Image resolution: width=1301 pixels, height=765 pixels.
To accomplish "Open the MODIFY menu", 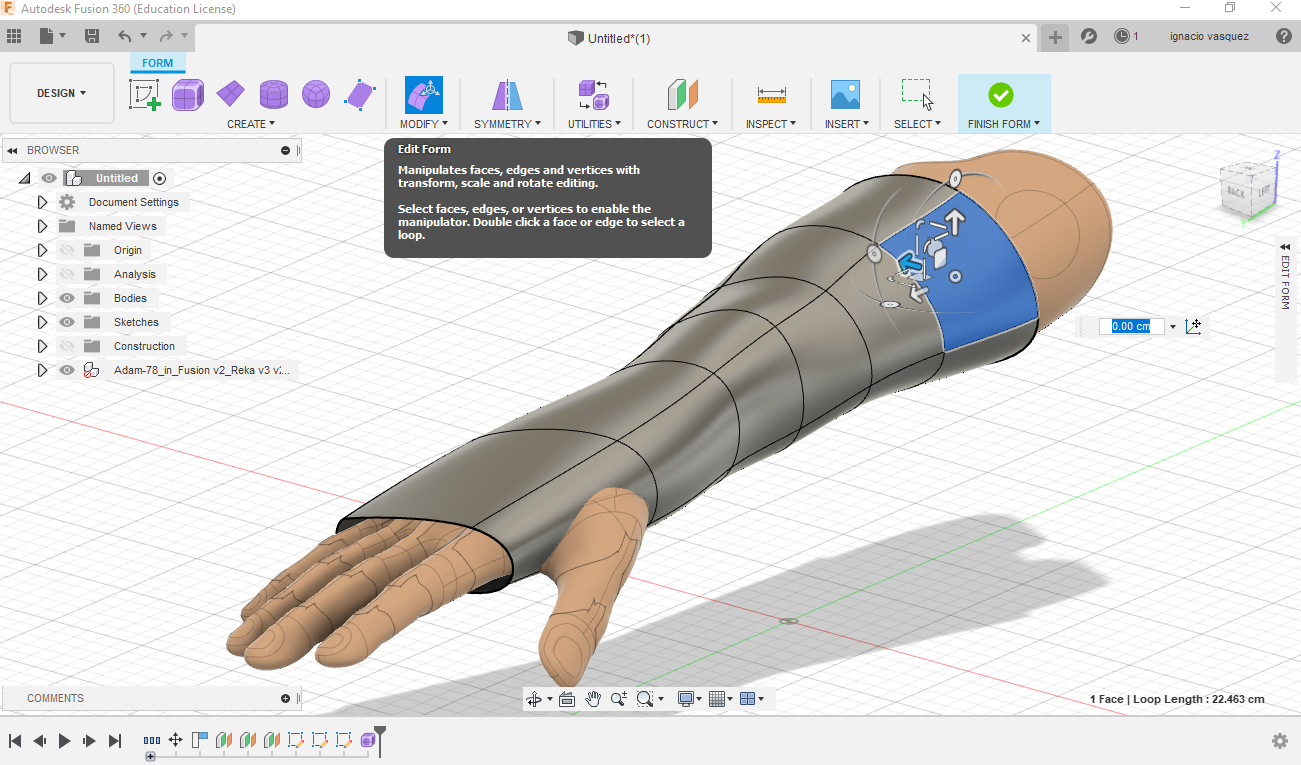I will pos(424,124).
